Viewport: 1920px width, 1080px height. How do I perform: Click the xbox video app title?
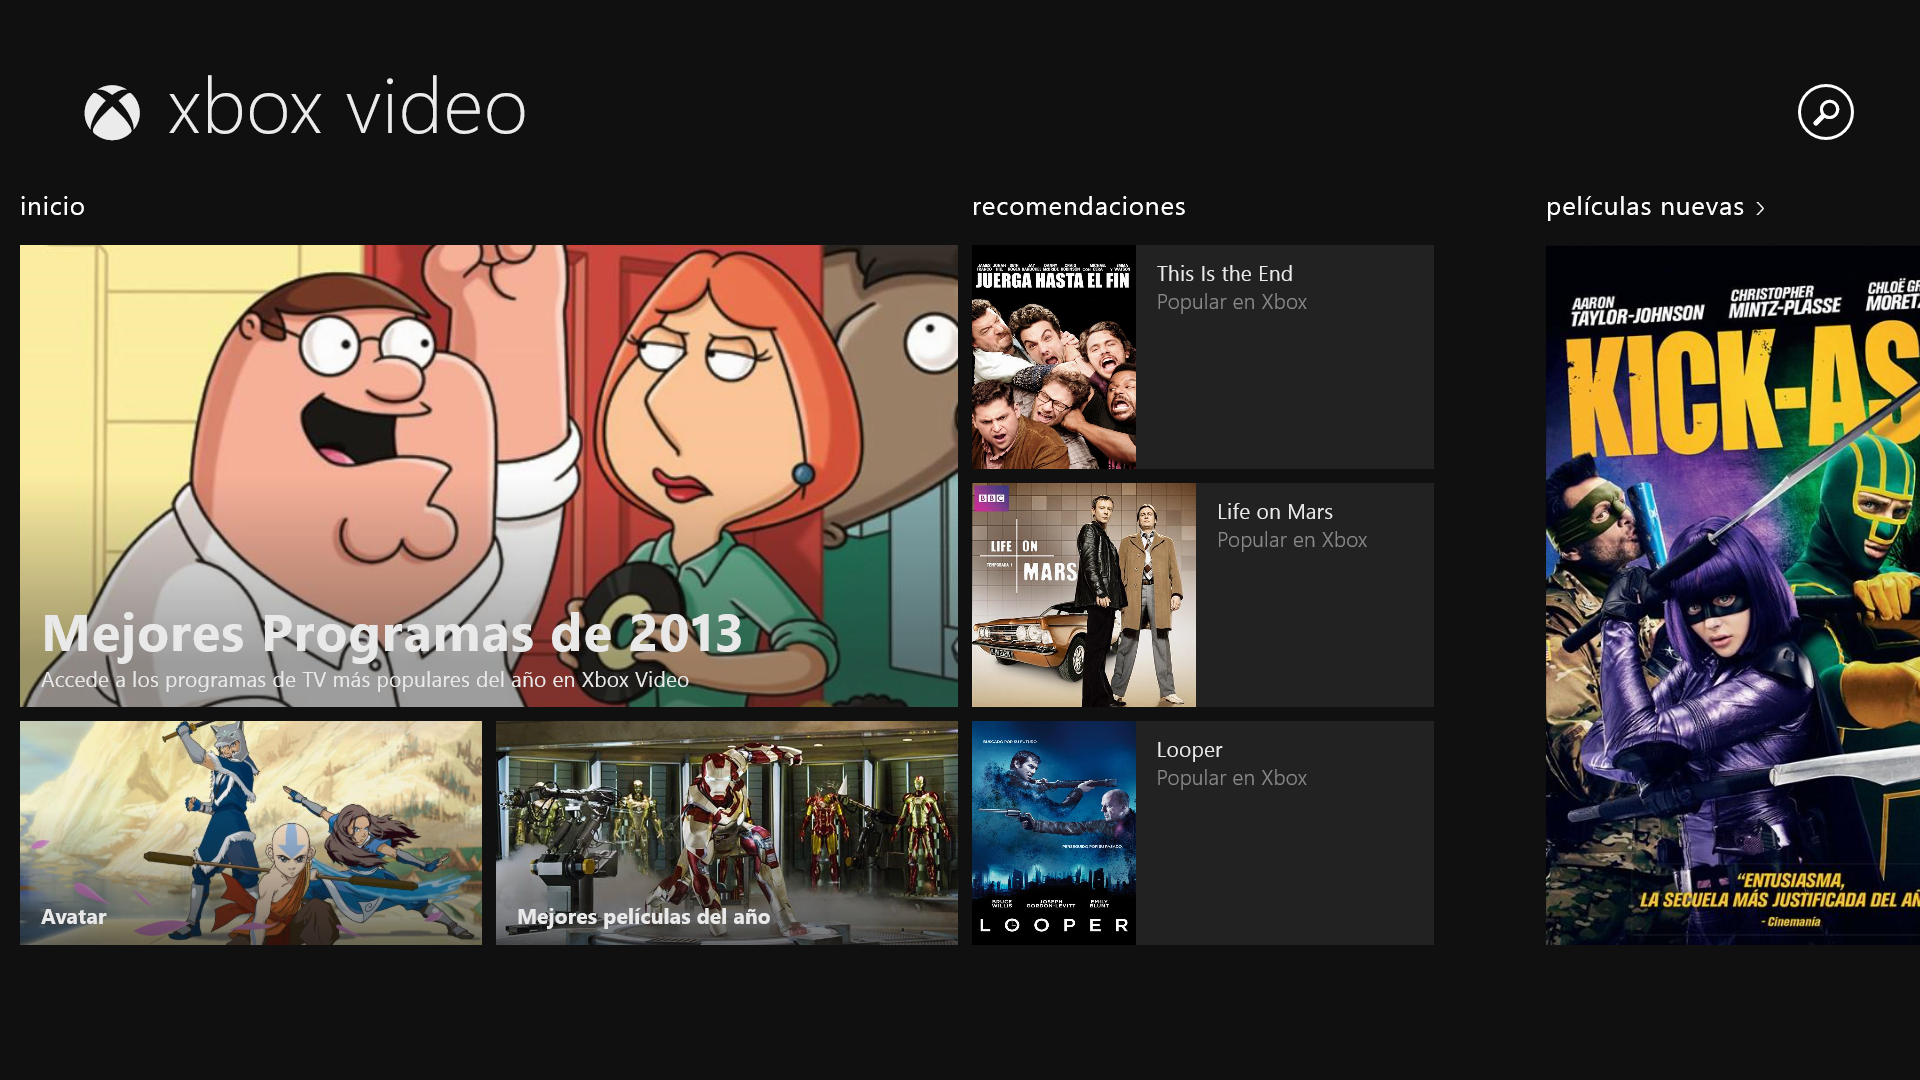point(346,108)
